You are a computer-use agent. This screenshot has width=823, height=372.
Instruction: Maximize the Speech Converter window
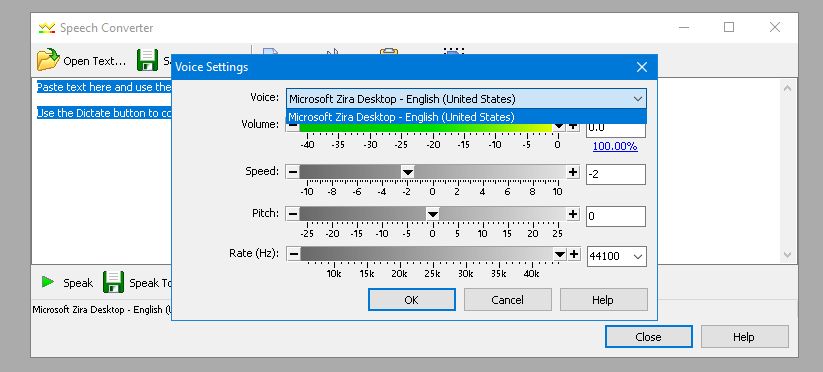tap(729, 27)
